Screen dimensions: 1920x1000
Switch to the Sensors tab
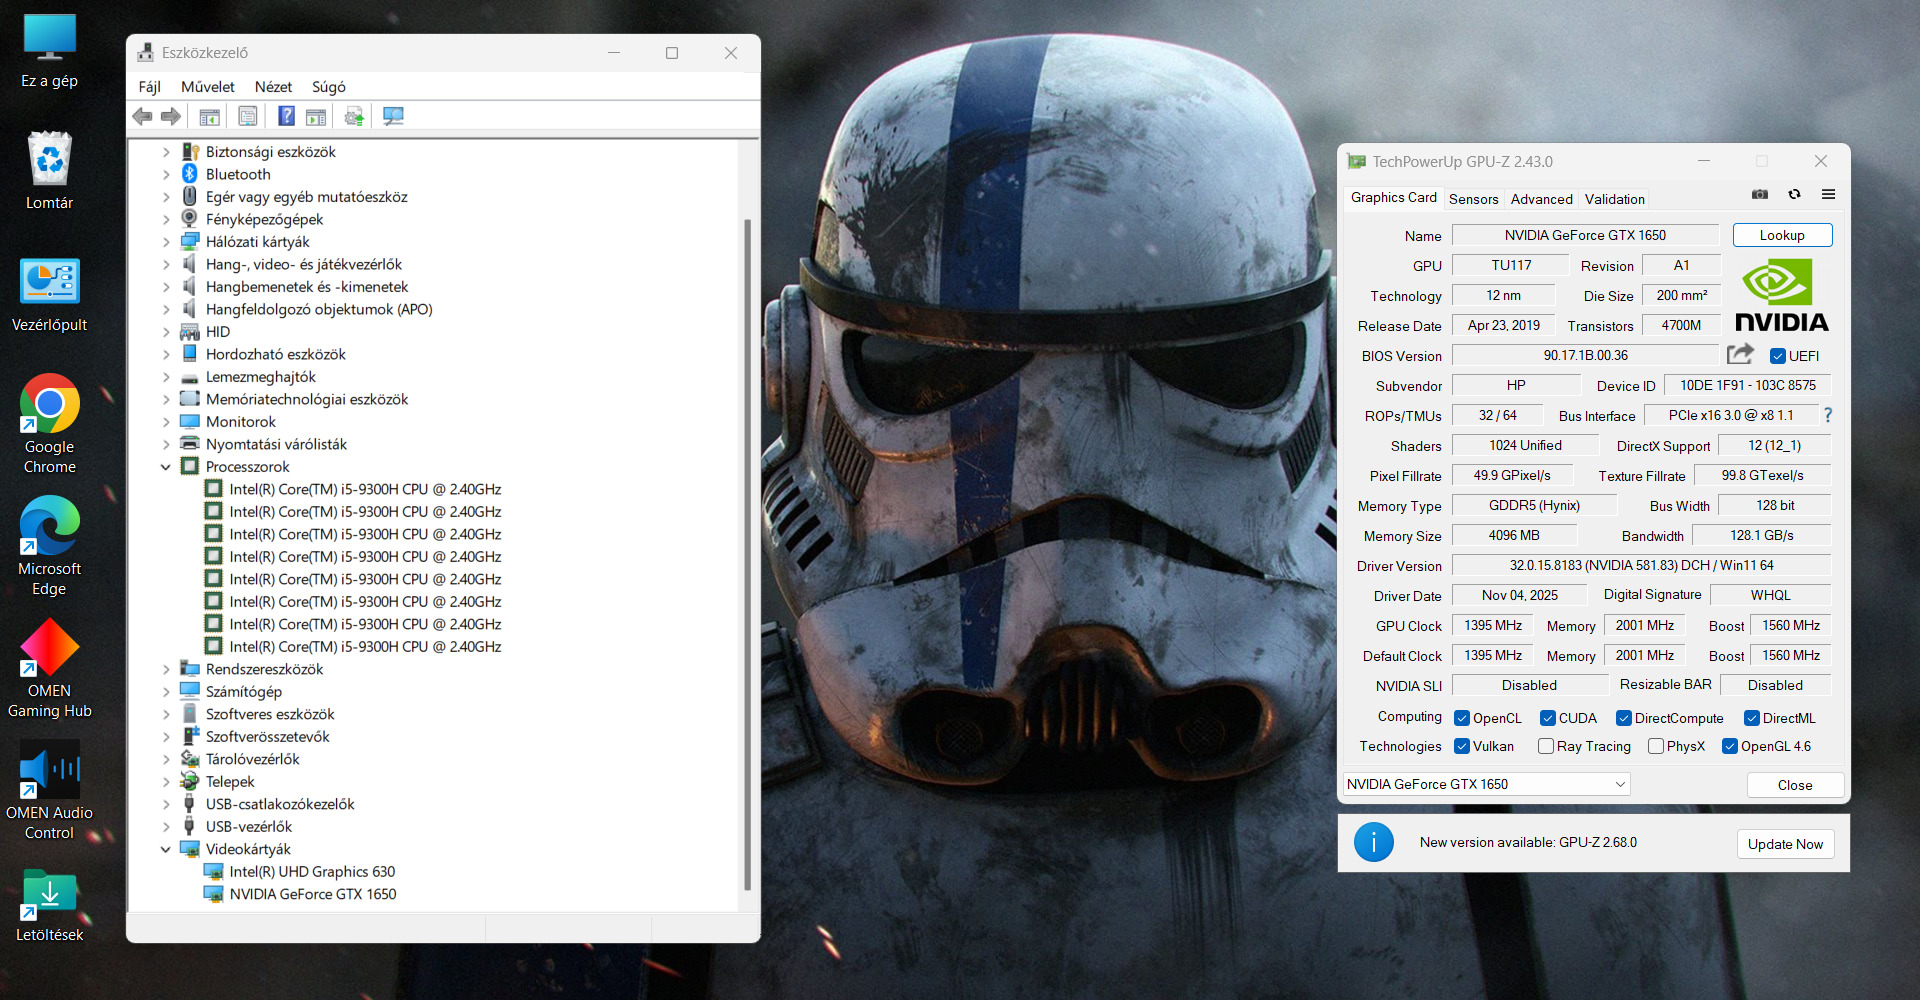(x=1474, y=199)
